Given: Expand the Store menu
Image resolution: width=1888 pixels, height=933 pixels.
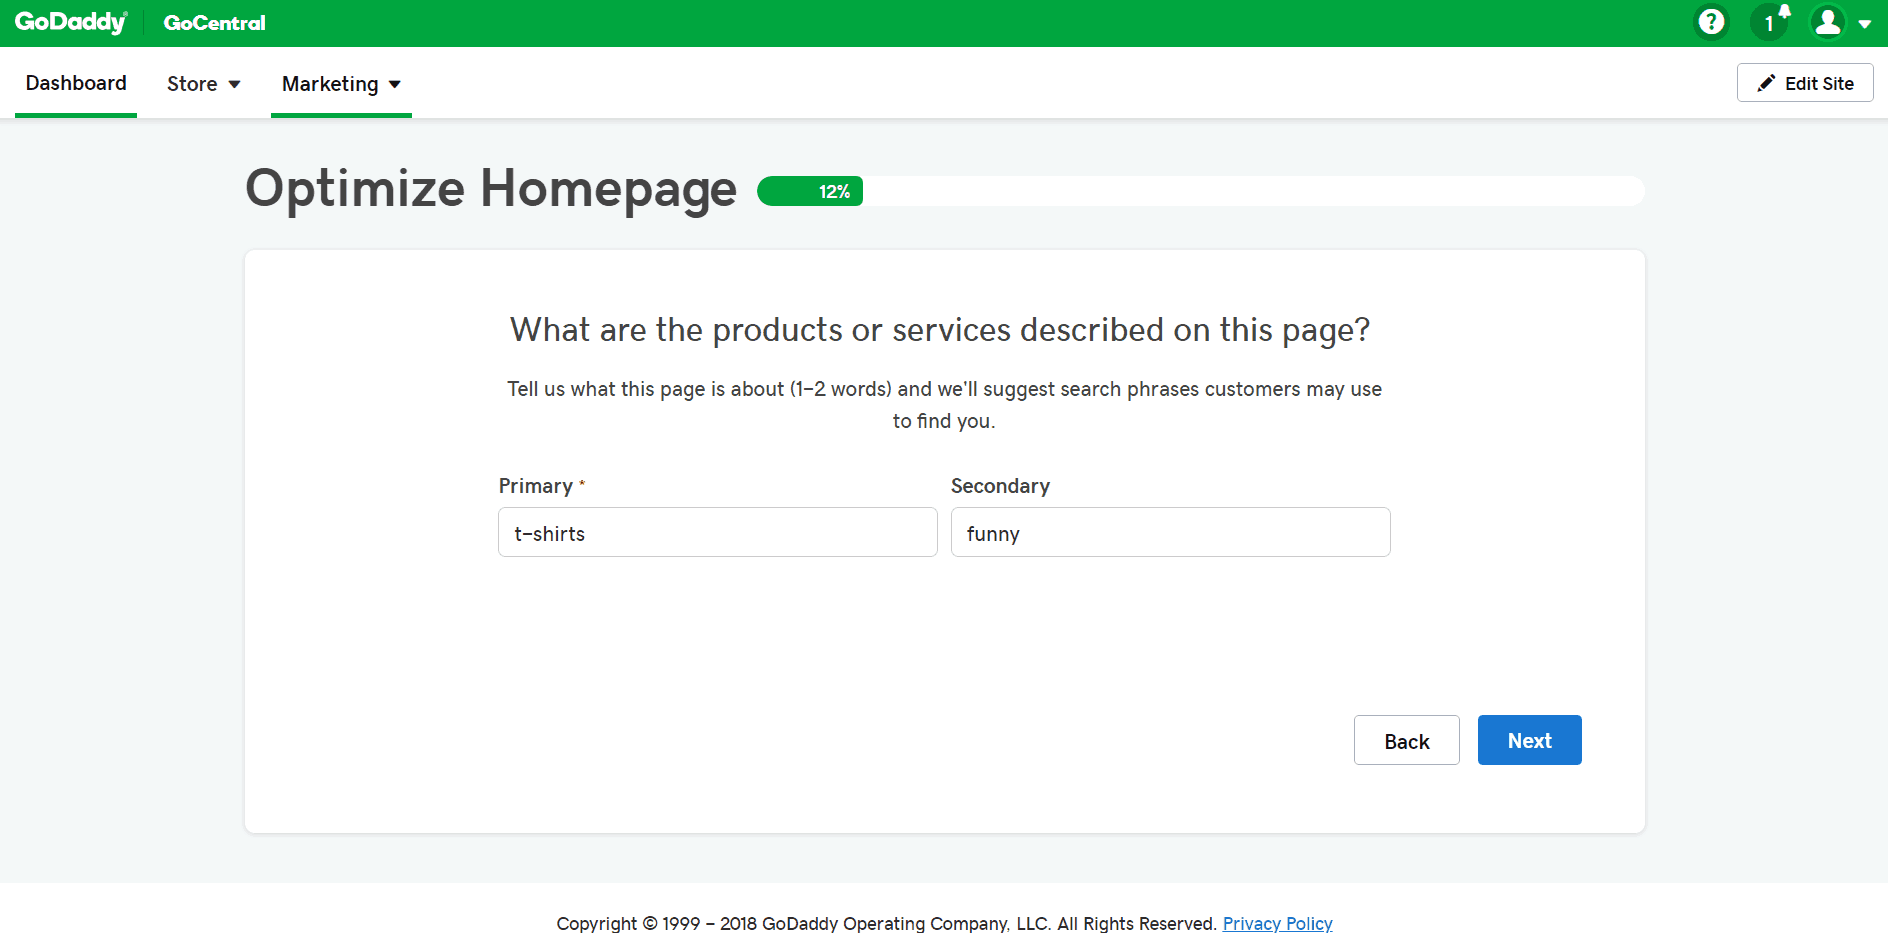Looking at the screenshot, I should click(204, 84).
